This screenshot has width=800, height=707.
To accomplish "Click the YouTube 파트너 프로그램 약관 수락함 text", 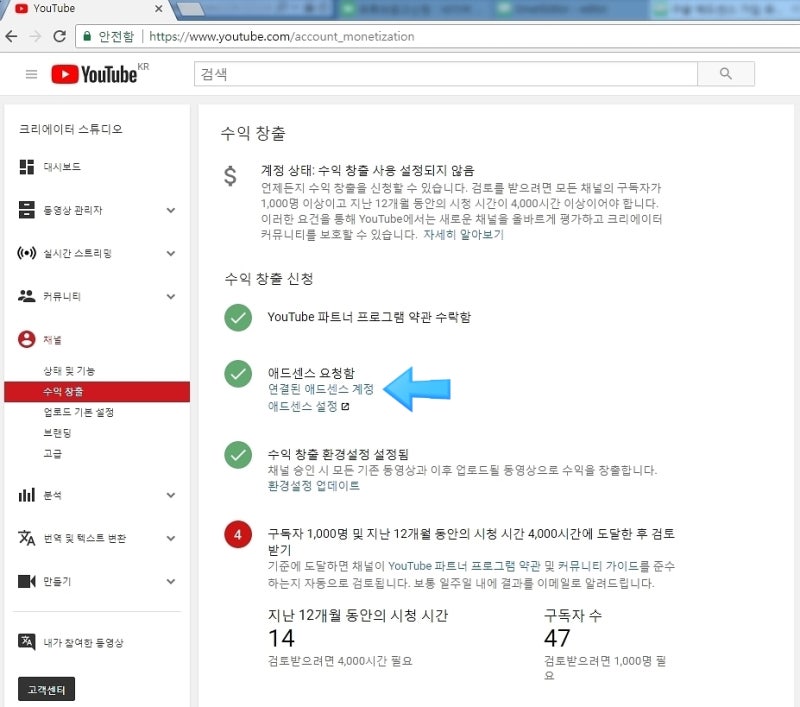I will (x=369, y=317).
